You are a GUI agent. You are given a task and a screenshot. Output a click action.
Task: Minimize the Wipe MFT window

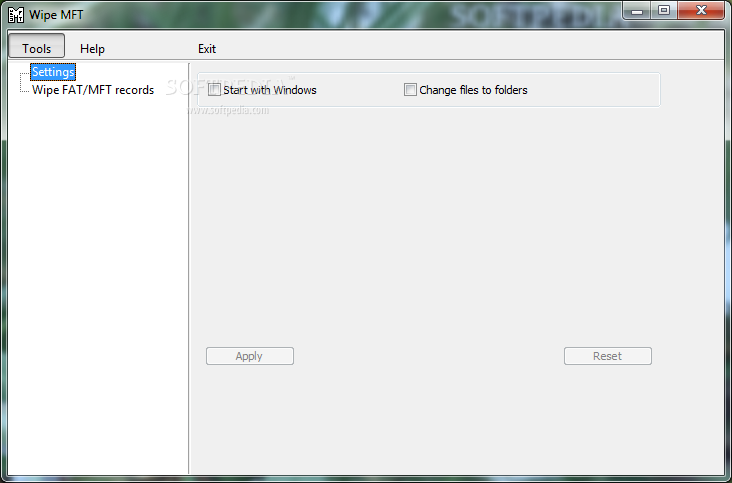(x=637, y=10)
